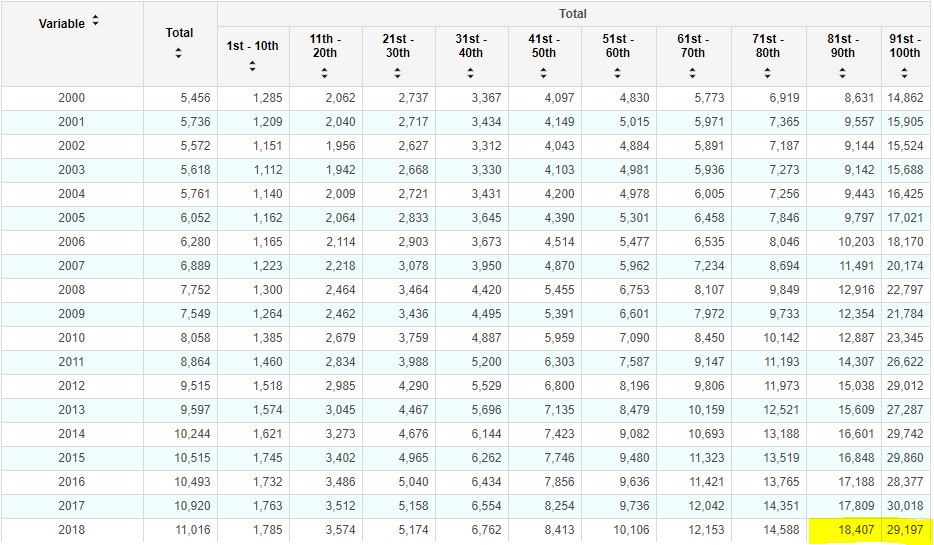Sort by 91st - 100th column arrows
Image resolution: width=934 pixels, height=545 pixels.
pyautogui.click(x=906, y=73)
